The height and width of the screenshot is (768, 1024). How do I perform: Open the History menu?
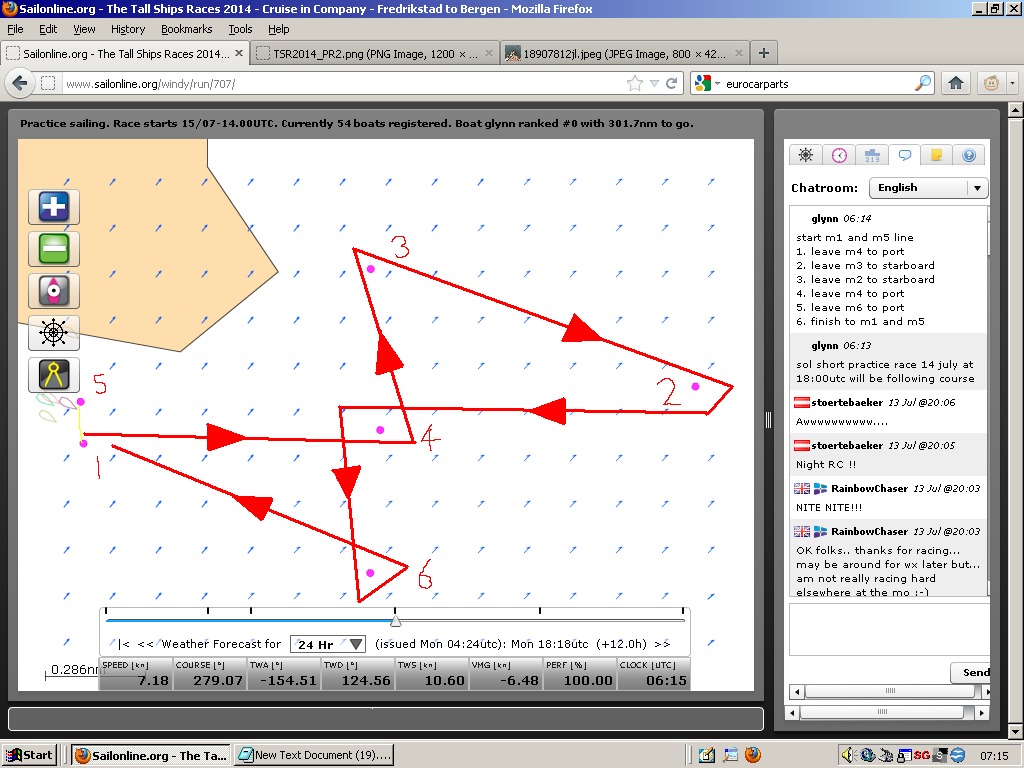coord(128,29)
